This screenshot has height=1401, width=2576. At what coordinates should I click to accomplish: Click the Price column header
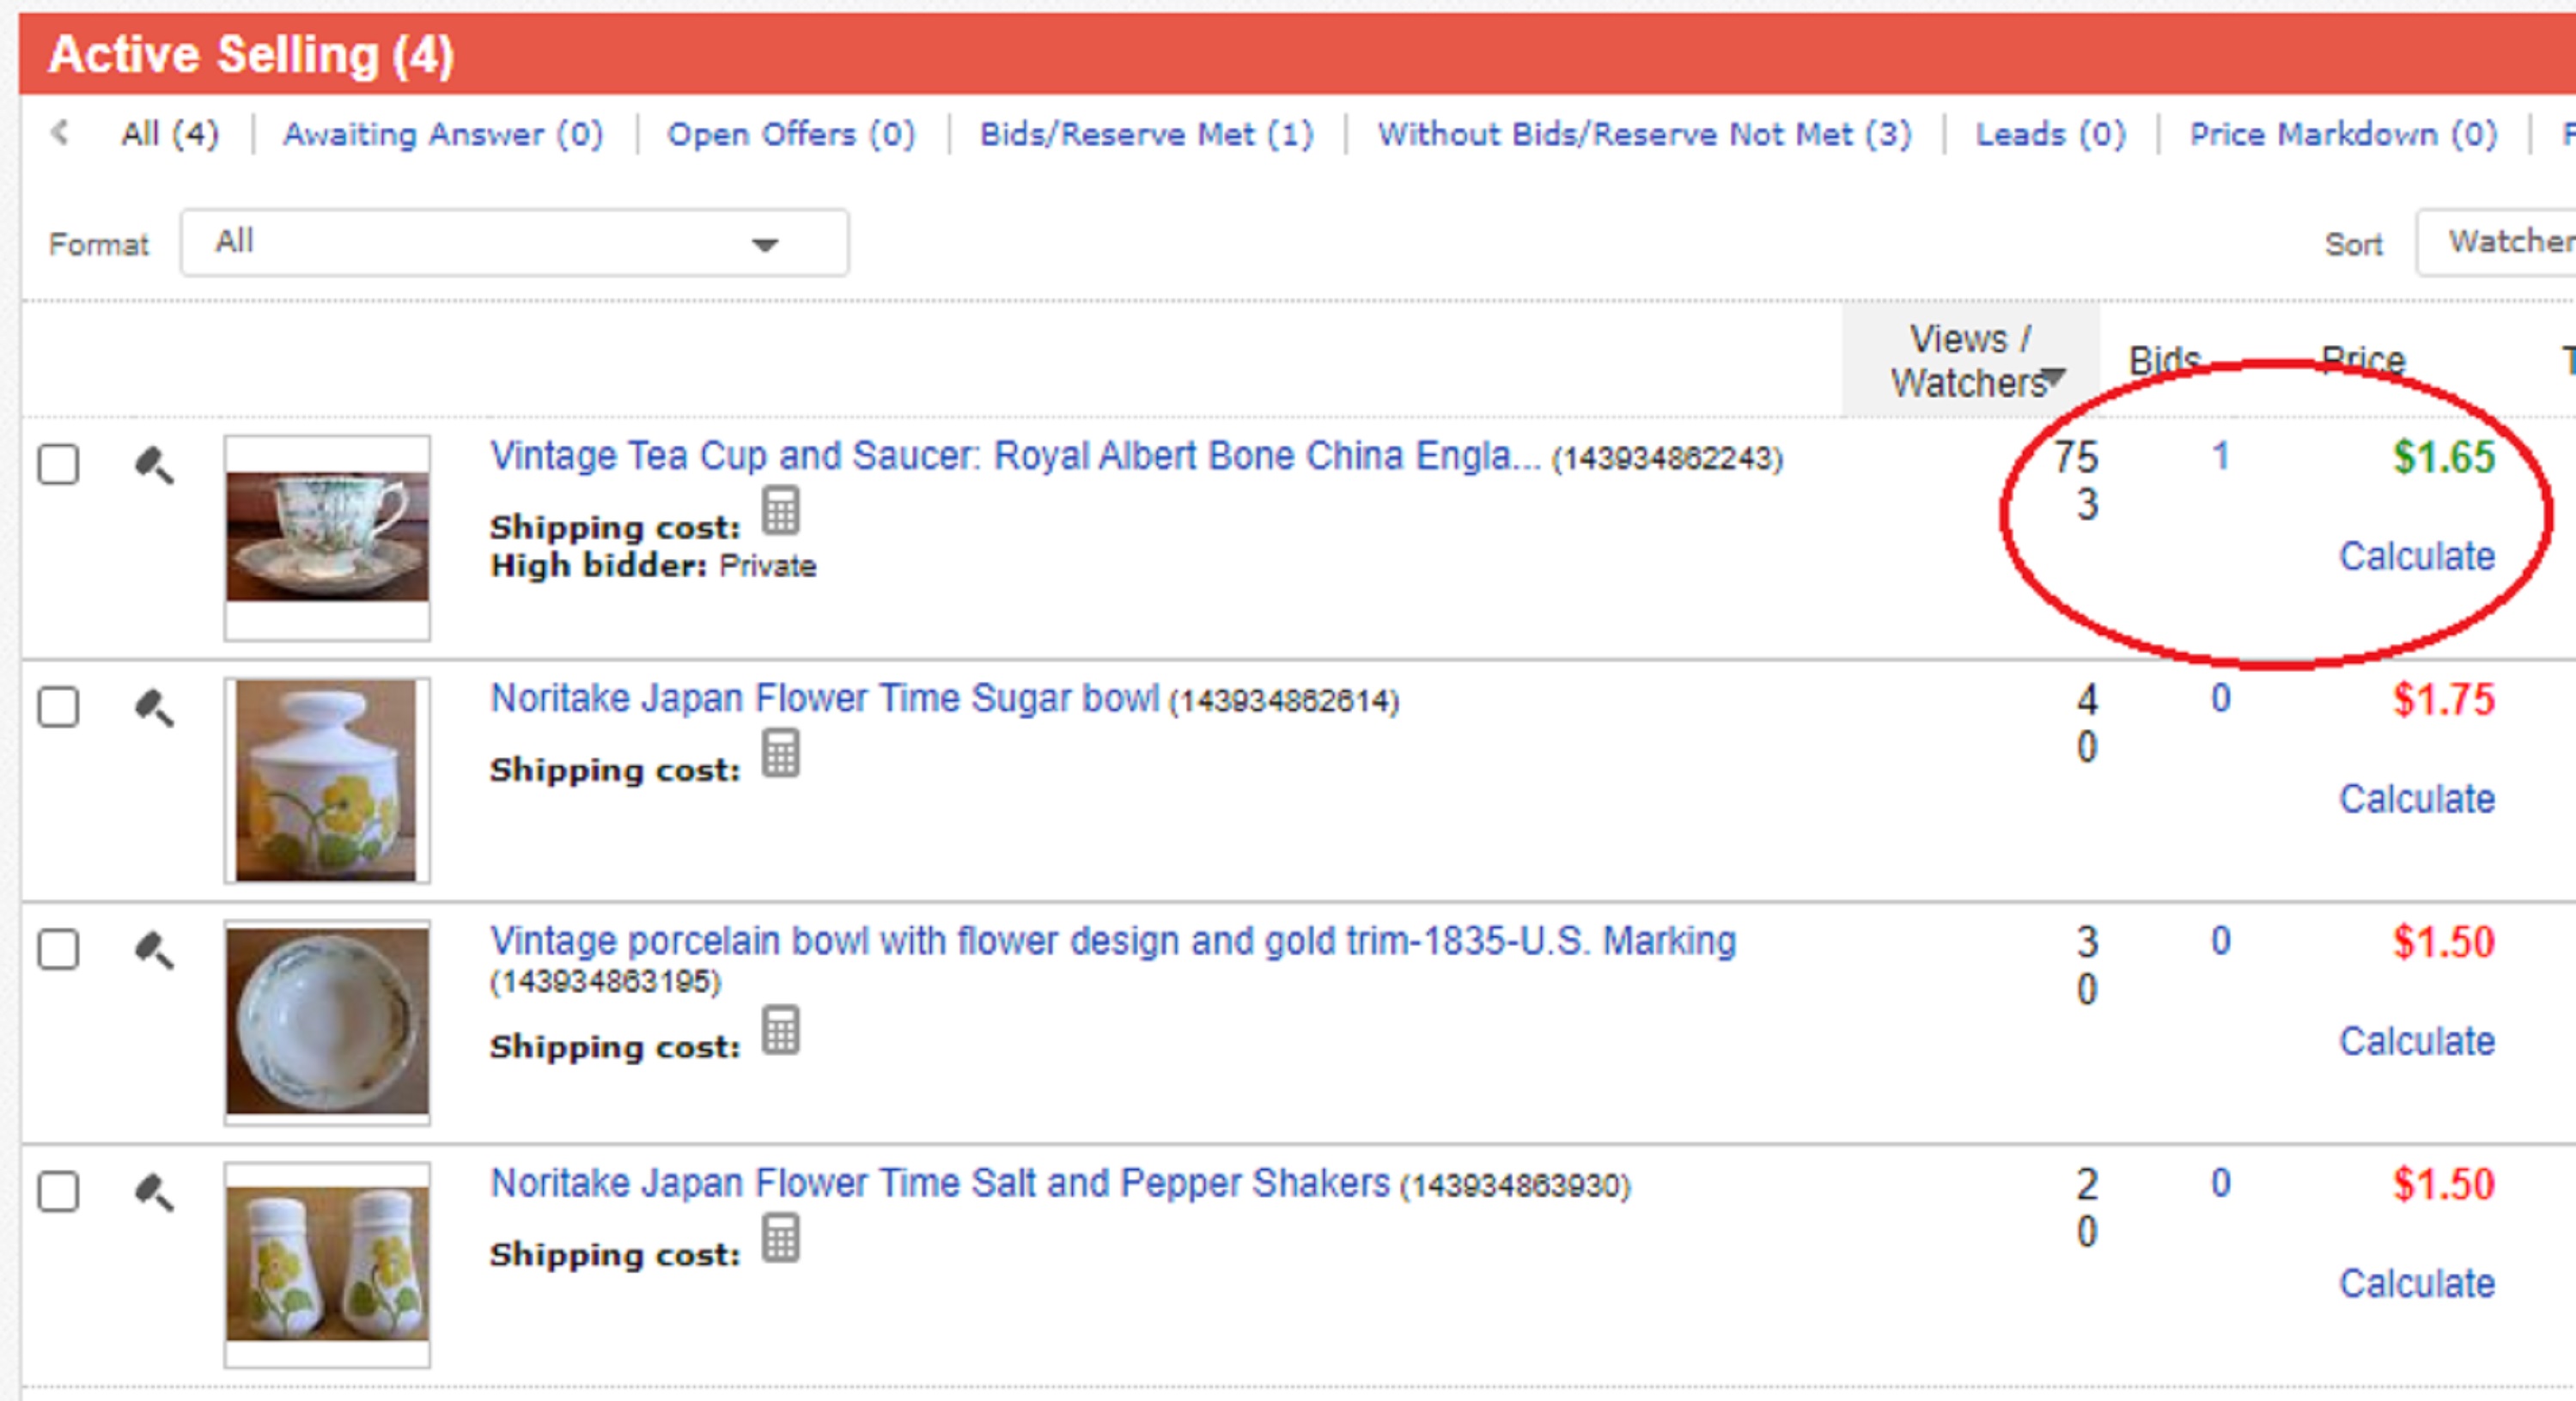coord(2363,360)
